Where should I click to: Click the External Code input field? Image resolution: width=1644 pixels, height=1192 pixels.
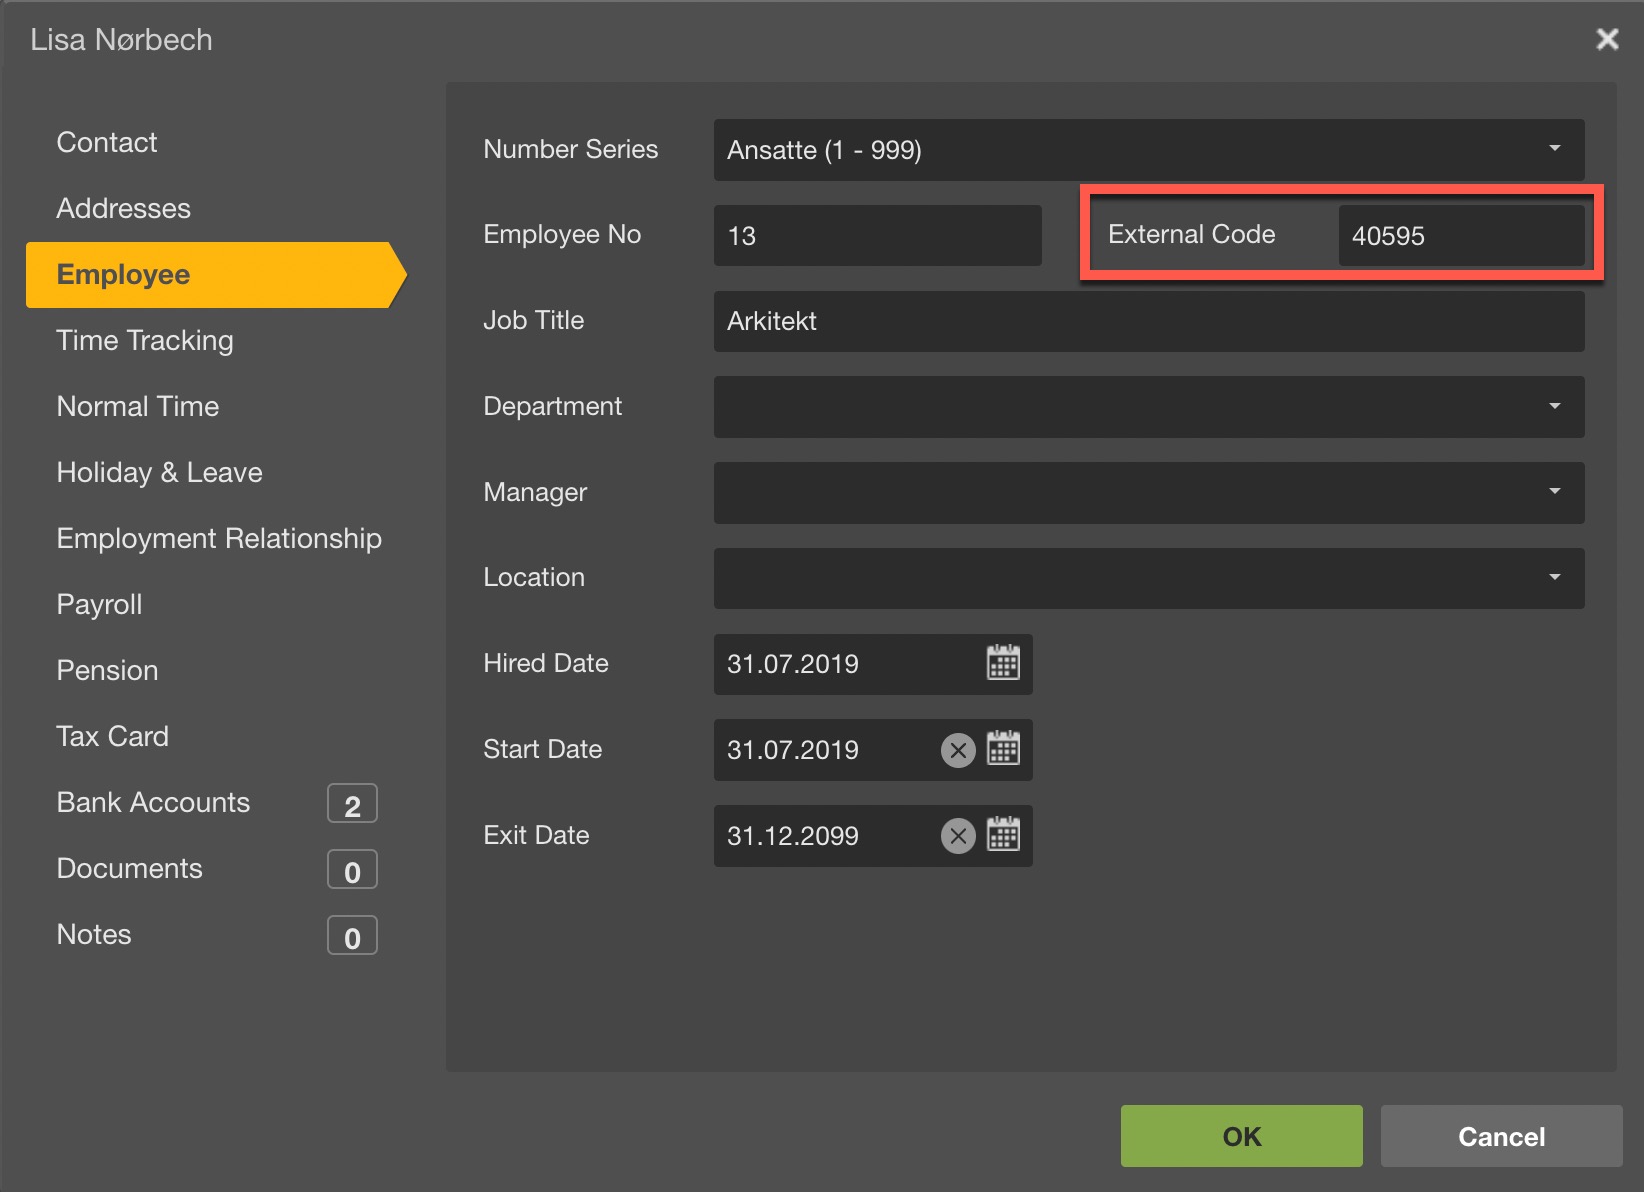pos(1460,235)
